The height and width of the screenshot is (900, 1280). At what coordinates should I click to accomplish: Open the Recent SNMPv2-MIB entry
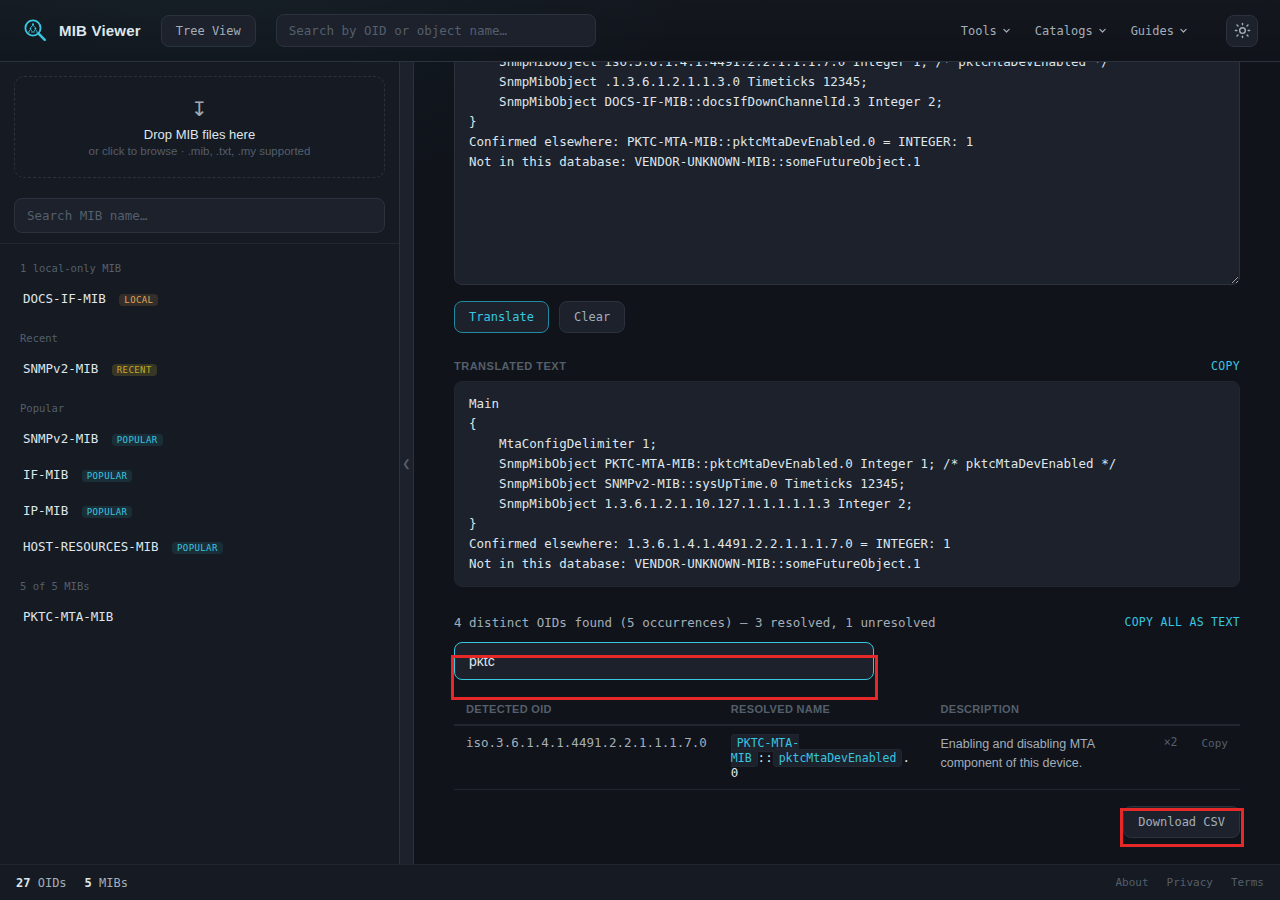199,369
